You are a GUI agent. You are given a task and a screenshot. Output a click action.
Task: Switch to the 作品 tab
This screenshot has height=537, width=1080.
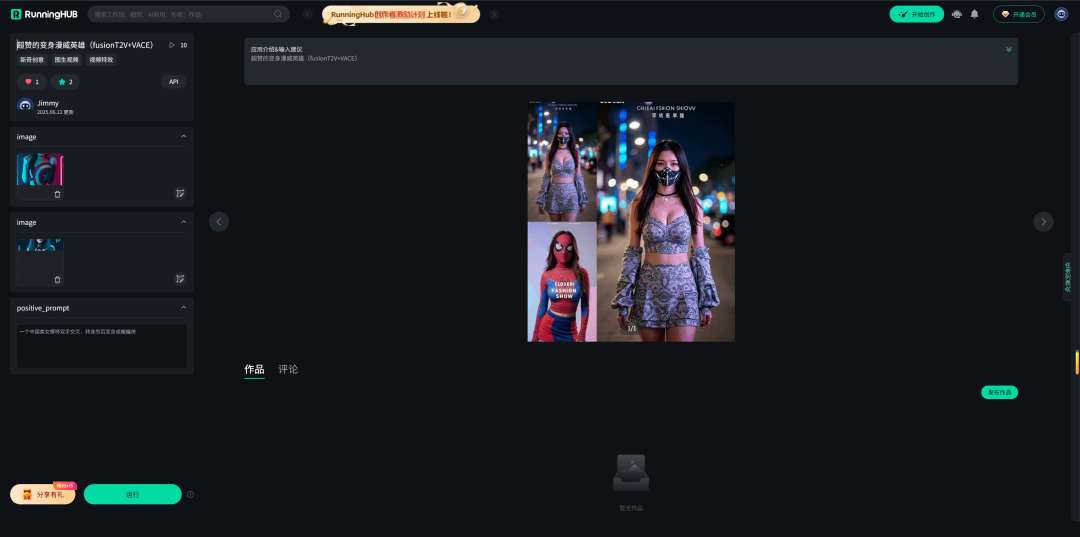click(x=254, y=370)
